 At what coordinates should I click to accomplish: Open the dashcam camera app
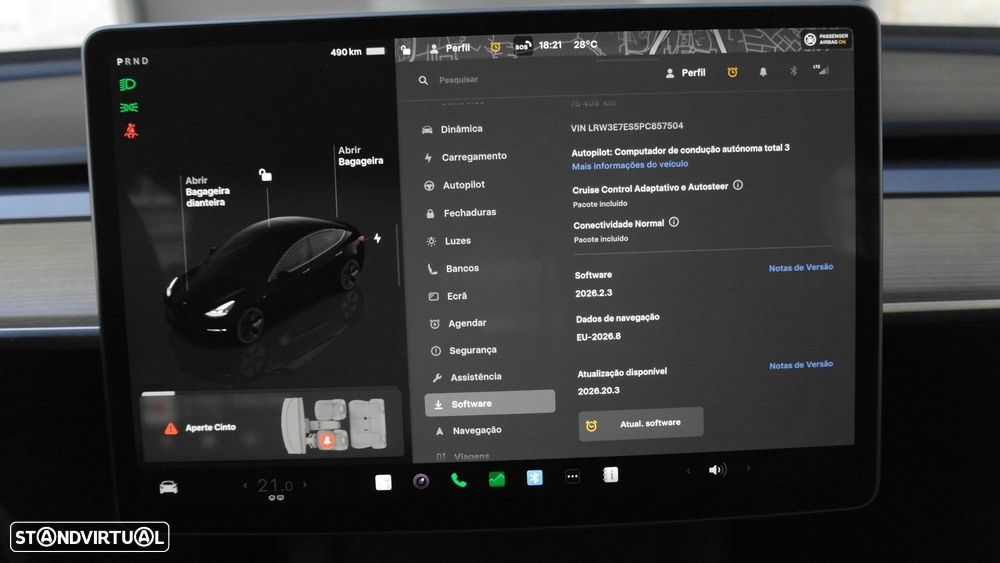pyautogui.click(x=421, y=481)
